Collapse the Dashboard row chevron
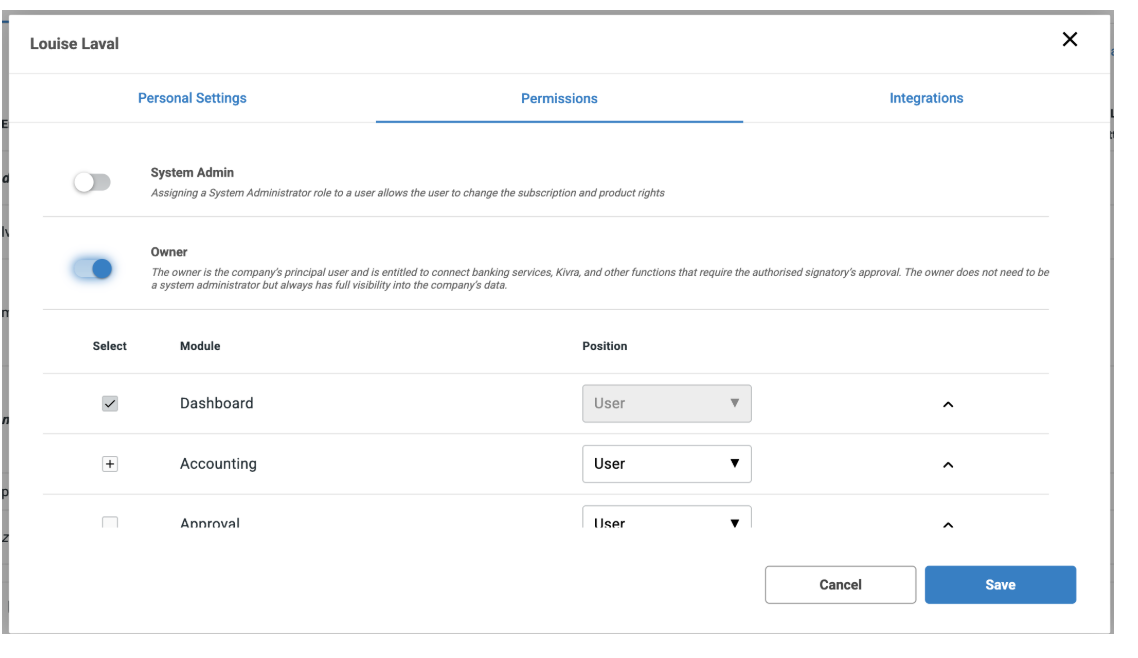The height and width of the screenshot is (658, 1138). (x=948, y=405)
